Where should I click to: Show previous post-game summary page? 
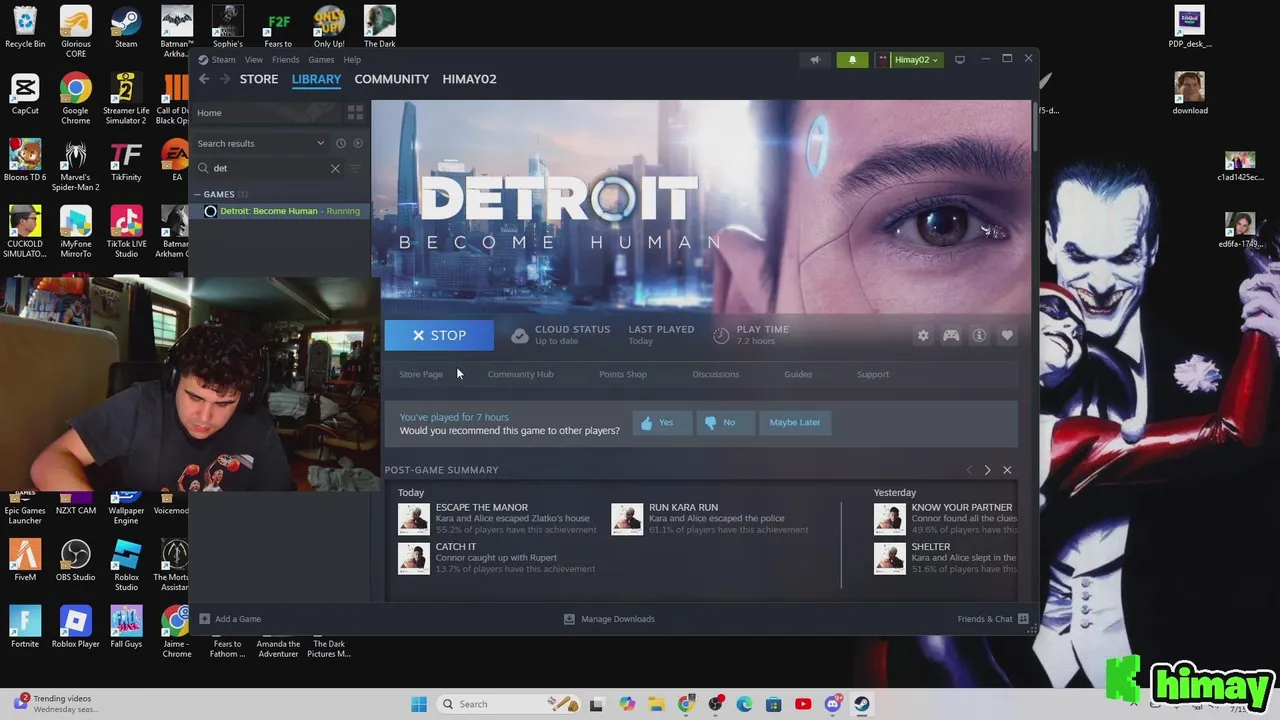click(x=968, y=470)
